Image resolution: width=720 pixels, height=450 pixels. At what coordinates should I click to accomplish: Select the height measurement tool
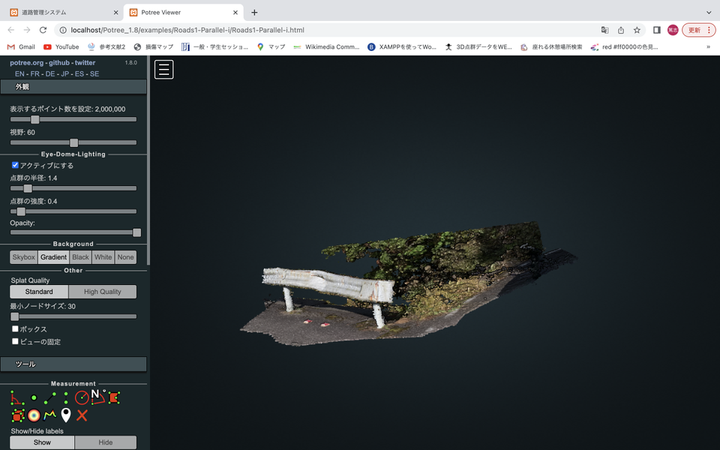[x=66, y=397]
